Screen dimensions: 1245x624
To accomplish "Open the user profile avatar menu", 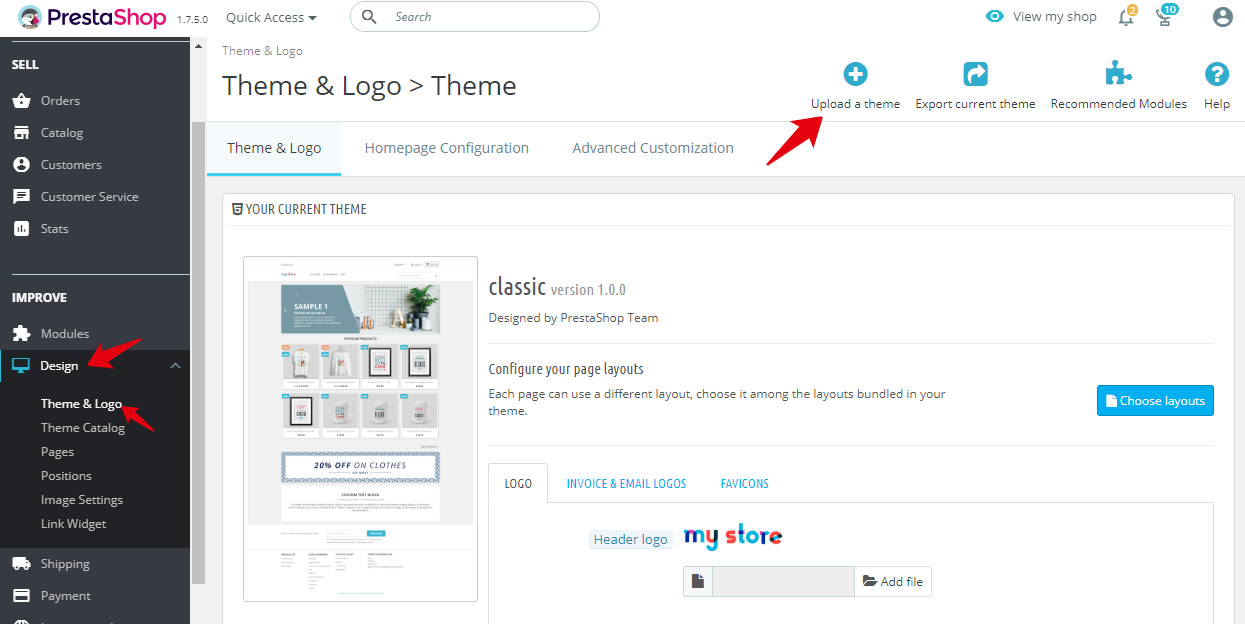I will 1222,17.
